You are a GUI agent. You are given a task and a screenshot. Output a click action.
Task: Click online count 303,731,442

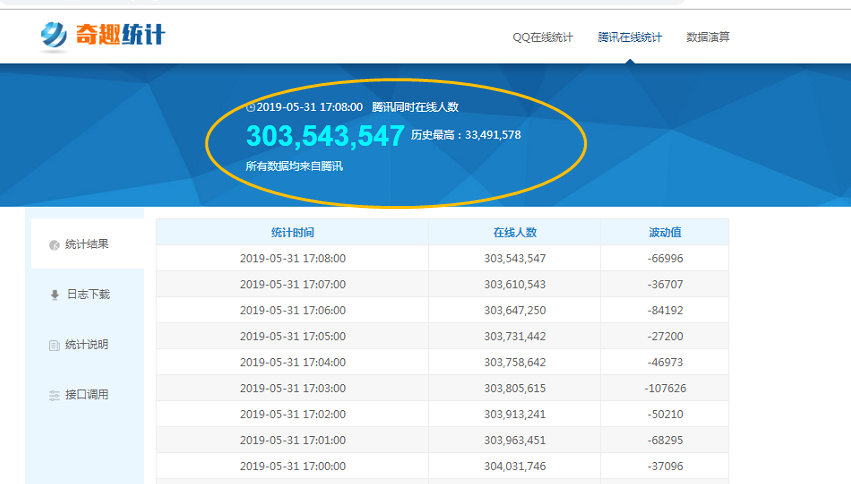pos(515,336)
